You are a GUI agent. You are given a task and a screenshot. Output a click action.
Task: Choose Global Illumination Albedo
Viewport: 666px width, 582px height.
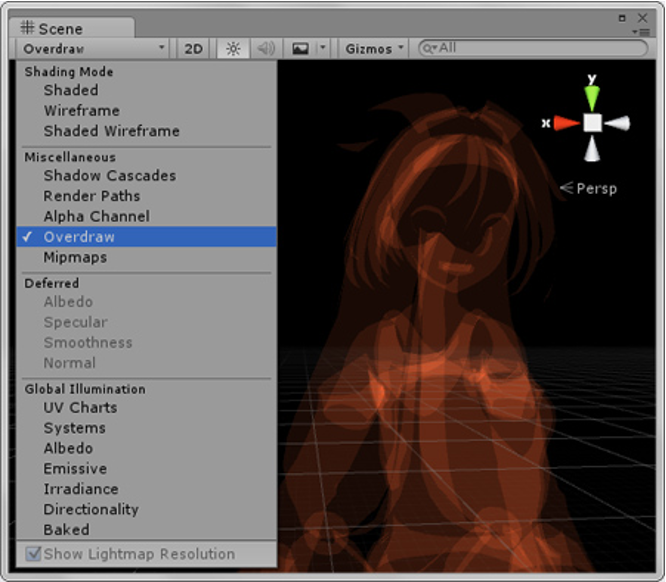click(147, 448)
